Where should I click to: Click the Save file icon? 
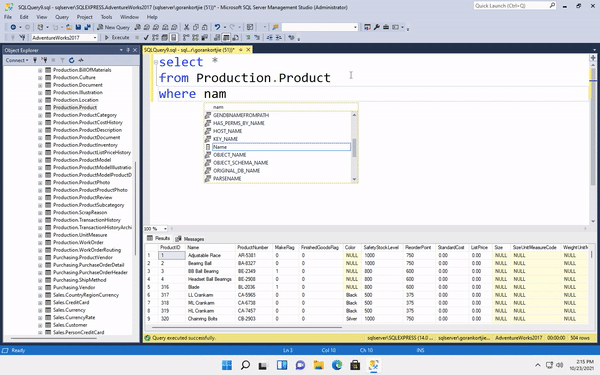click(x=78, y=27)
